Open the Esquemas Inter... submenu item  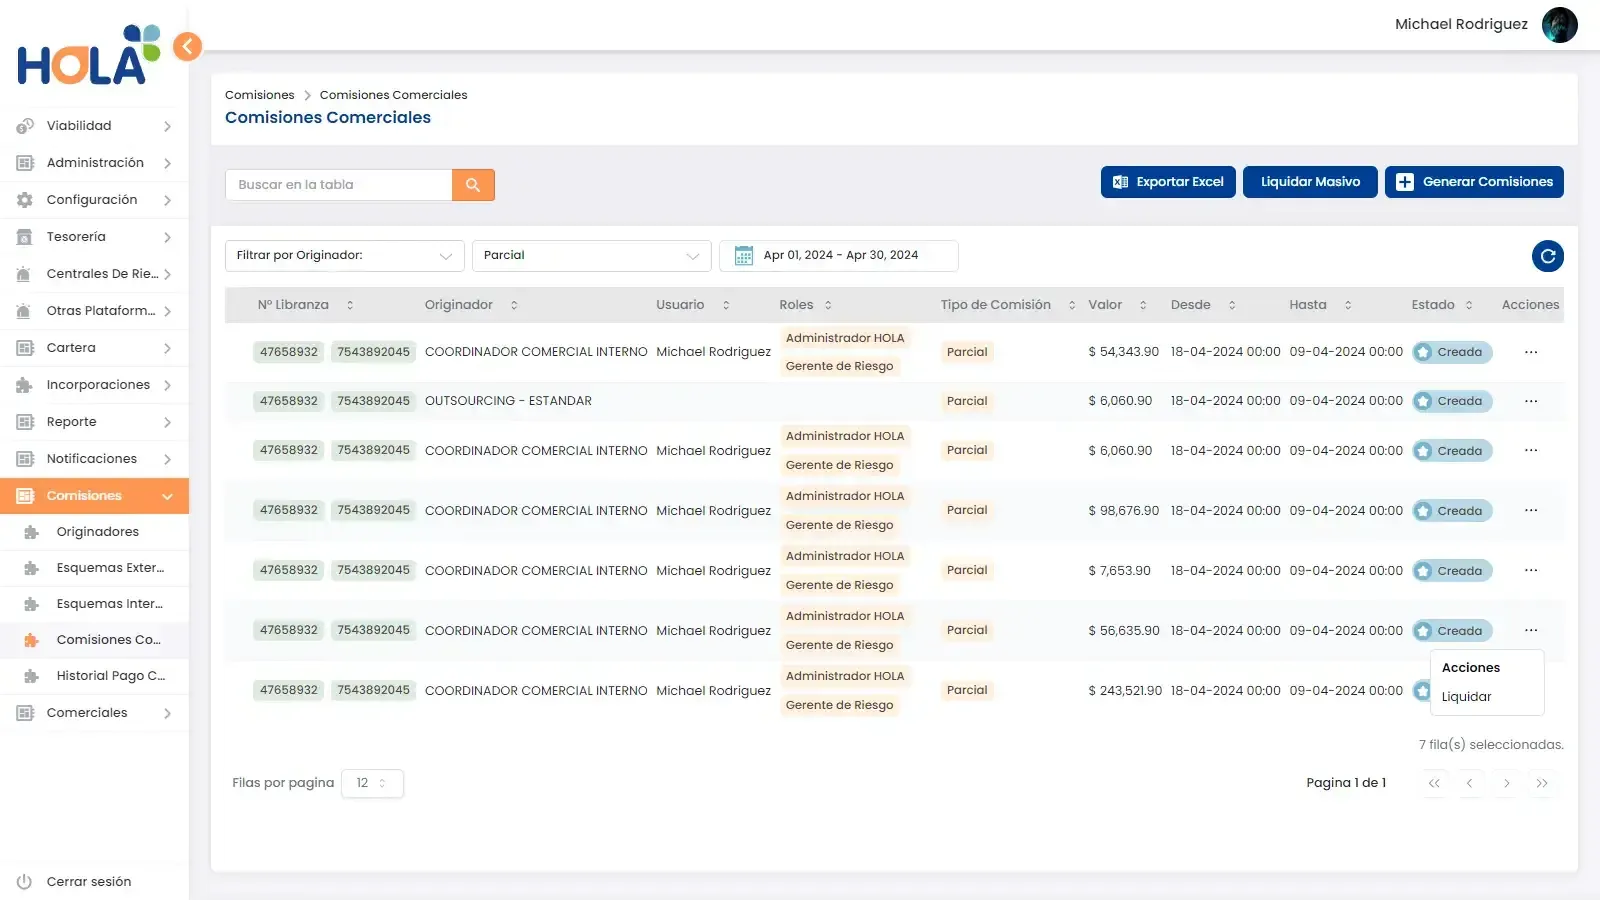pos(94,604)
